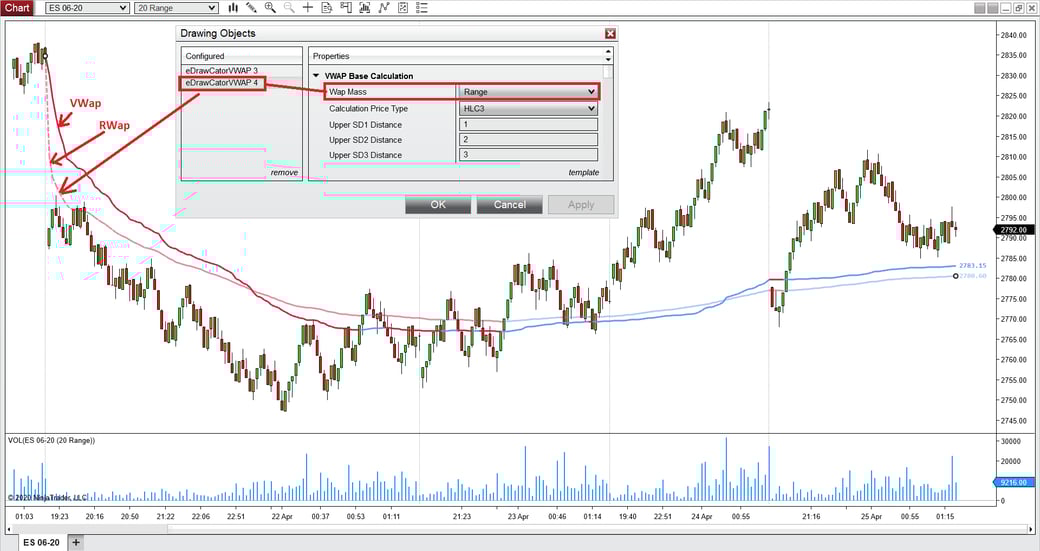Open the 20 Range interval dropdown

pyautogui.click(x=176, y=8)
